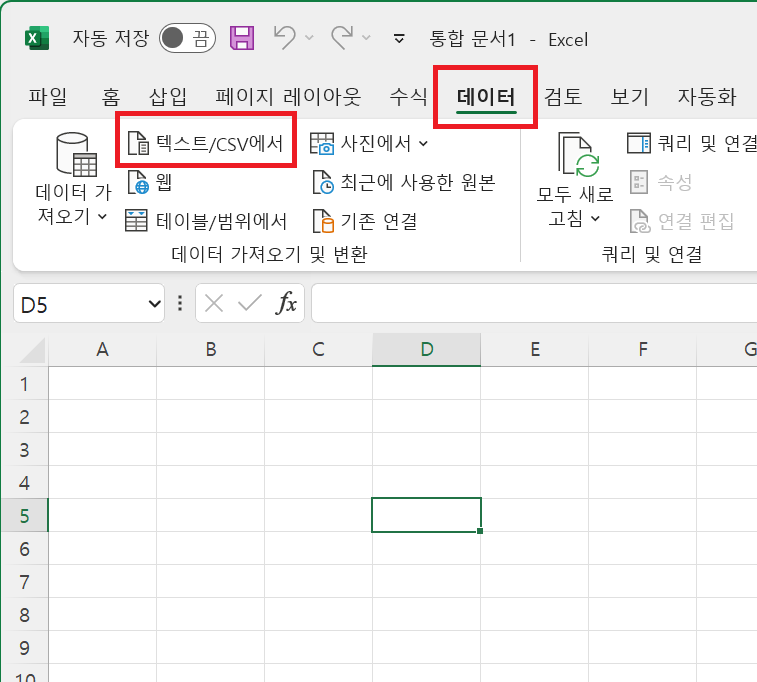Open Customize Quick Access Toolbar dropdown
Screen dimensions: 757x682
[399, 38]
